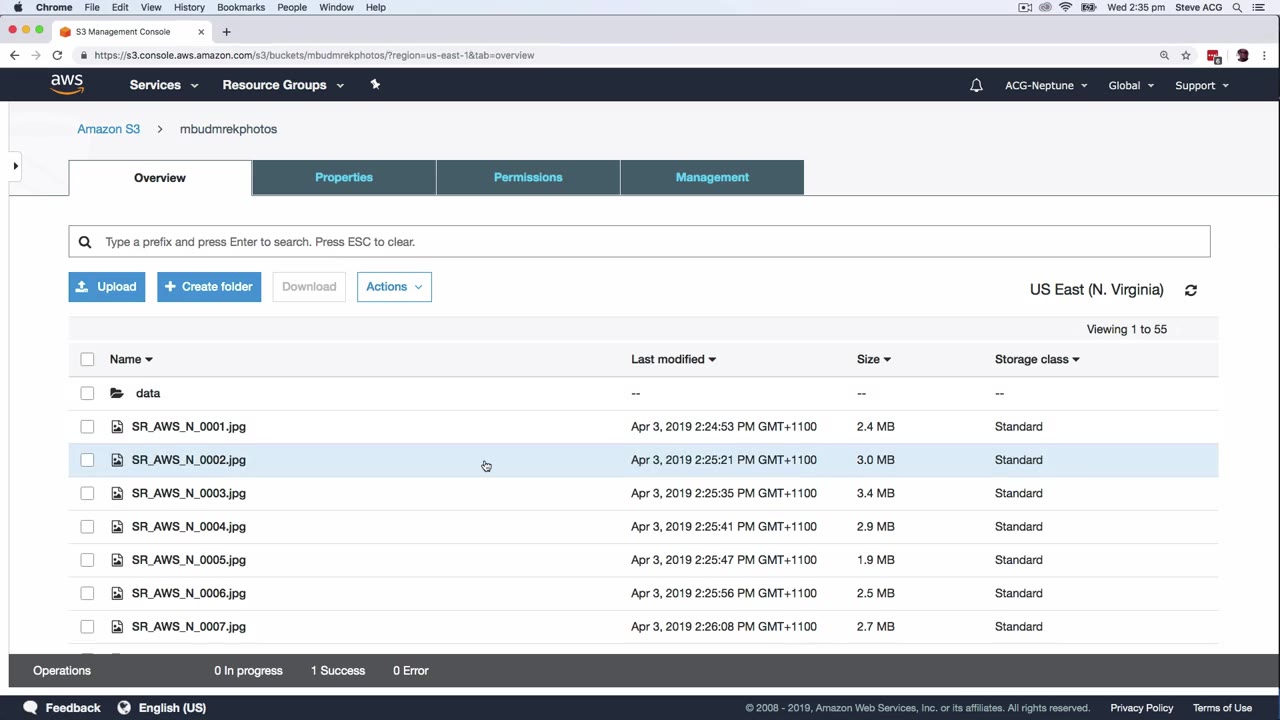
Task: Select the checkbox for SR_AWS_N_0003.jpg
Action: click(x=87, y=493)
